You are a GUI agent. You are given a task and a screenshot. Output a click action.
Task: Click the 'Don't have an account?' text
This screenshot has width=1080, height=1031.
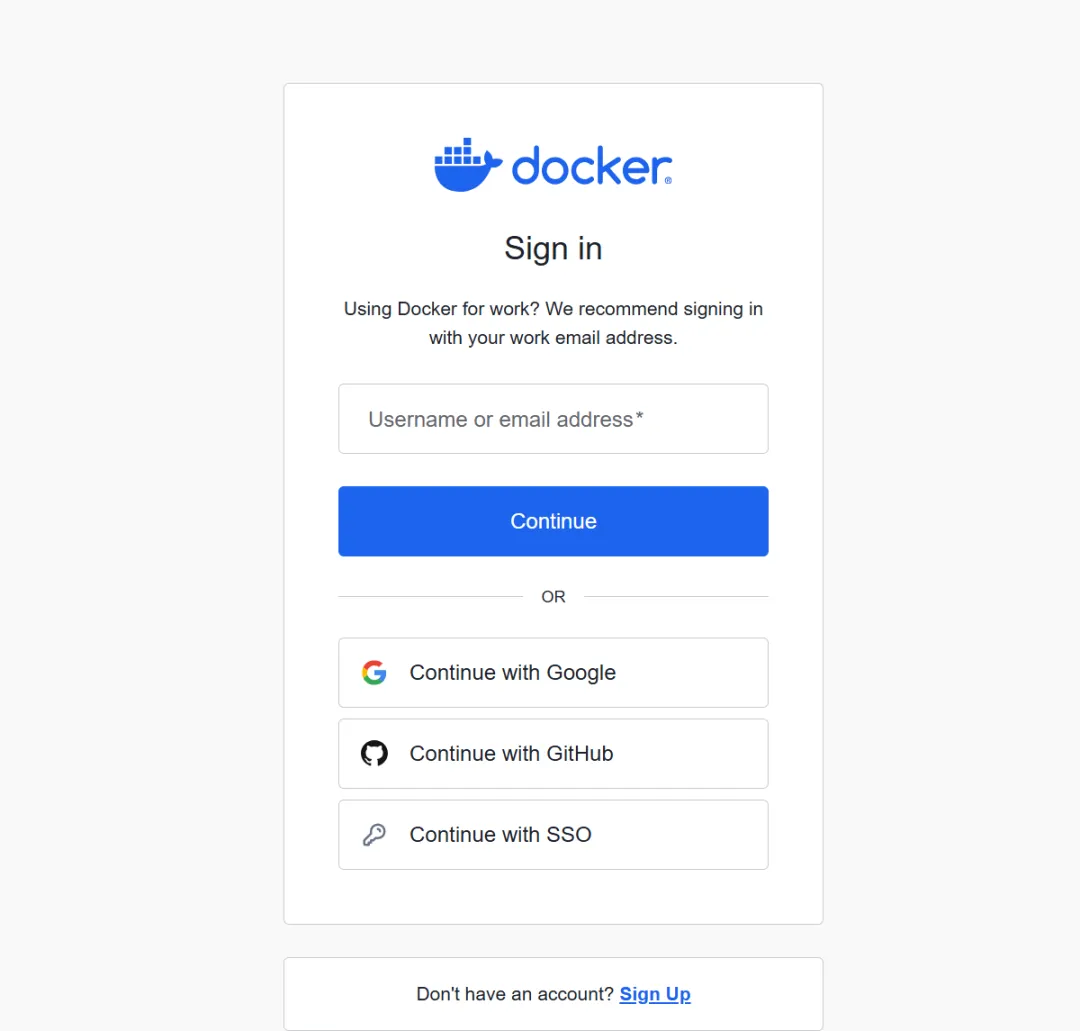515,994
